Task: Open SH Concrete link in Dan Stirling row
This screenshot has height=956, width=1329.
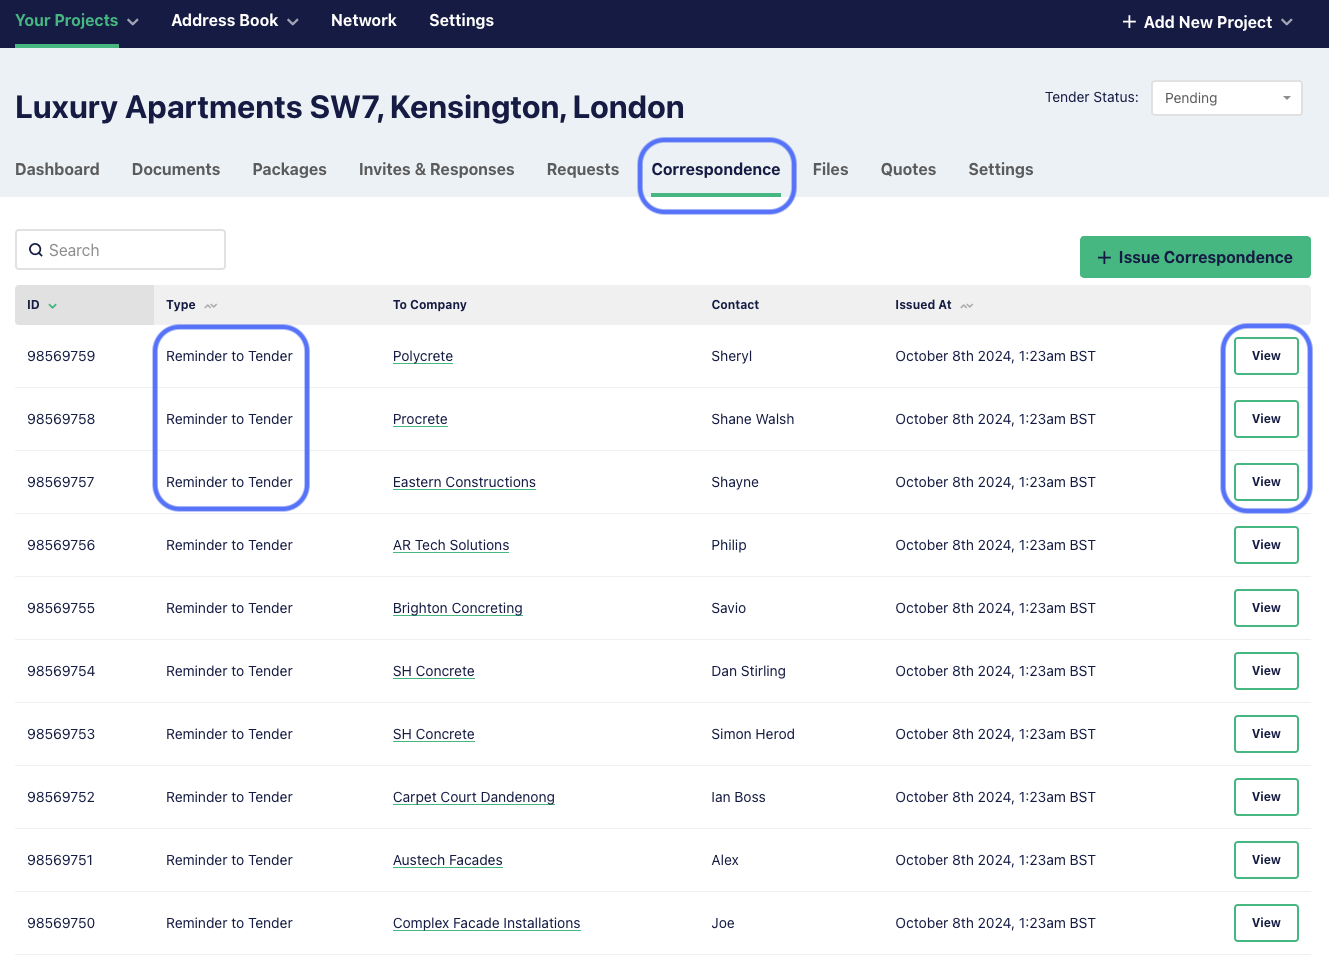Action: [x=434, y=671]
